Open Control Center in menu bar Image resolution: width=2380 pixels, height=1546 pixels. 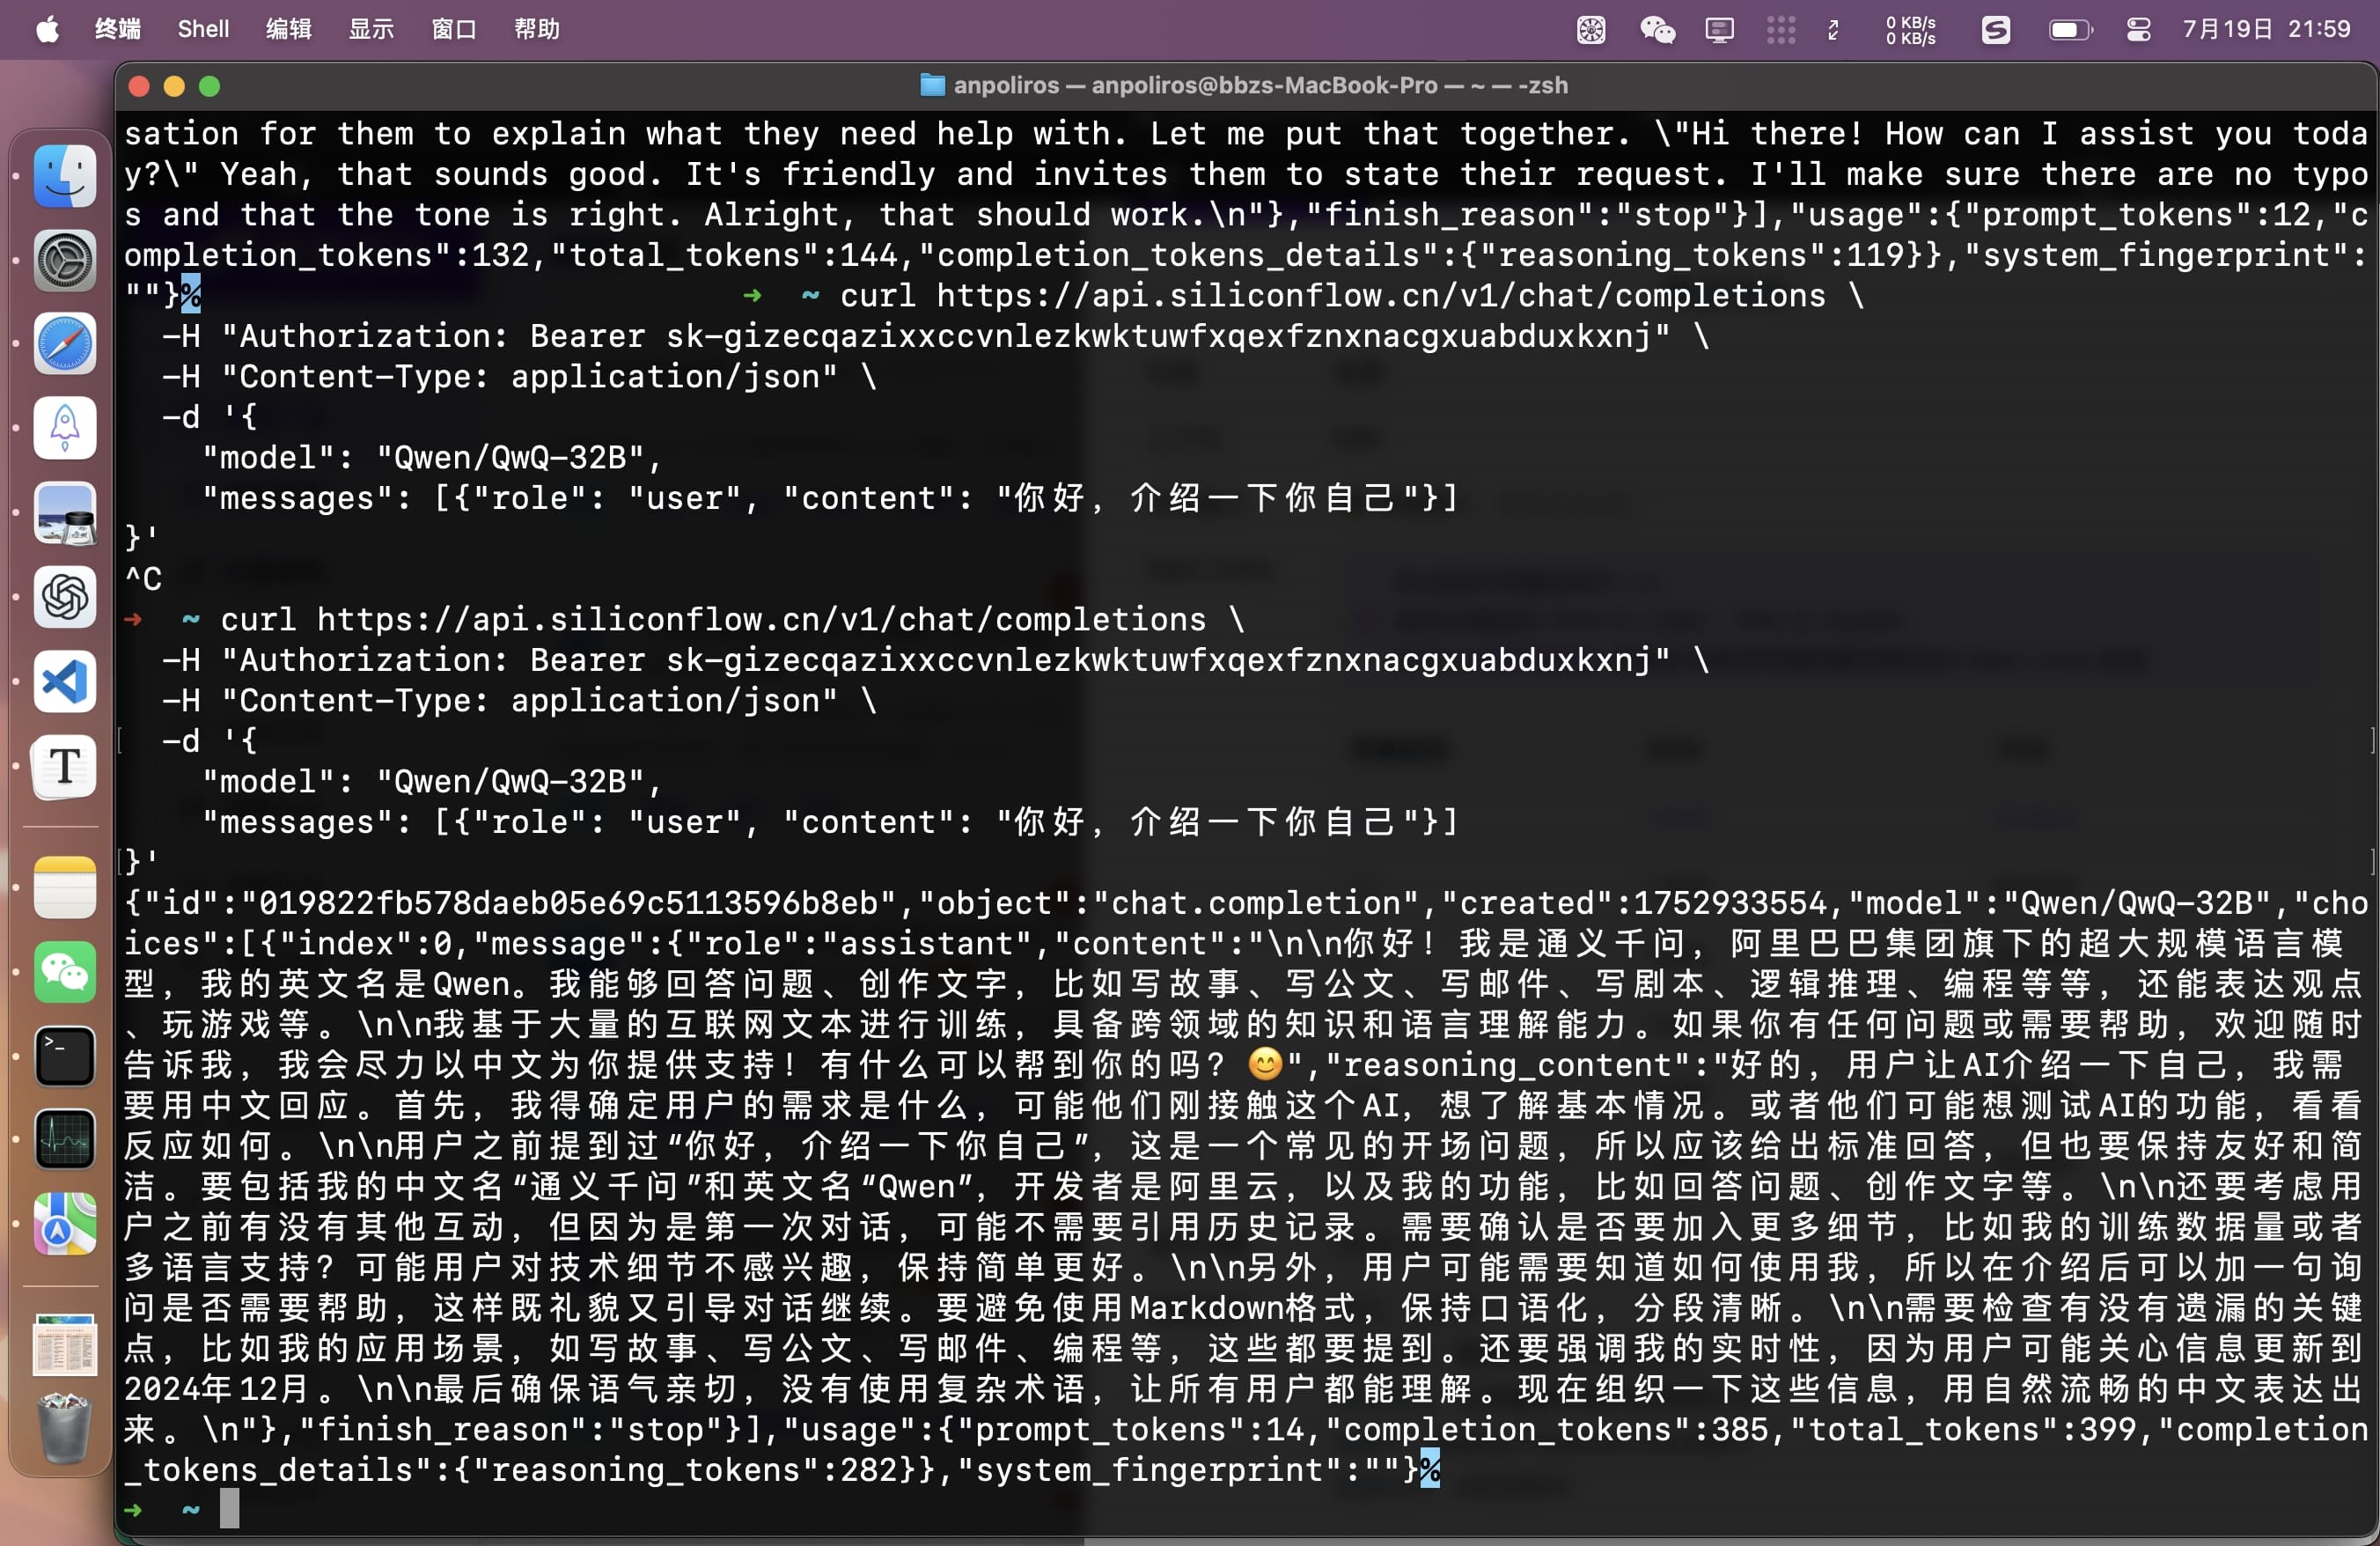pyautogui.click(x=2138, y=29)
